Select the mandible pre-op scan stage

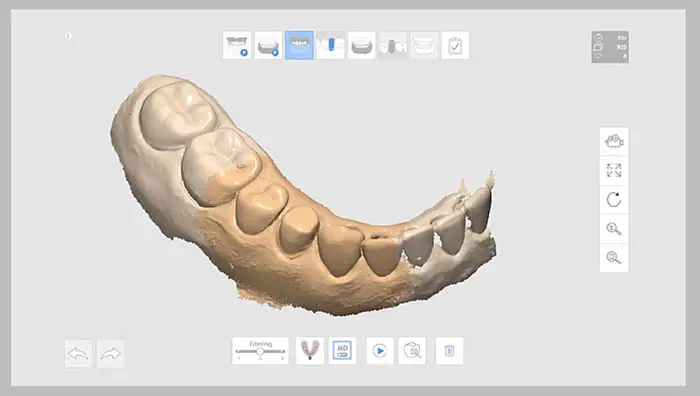[268, 45]
